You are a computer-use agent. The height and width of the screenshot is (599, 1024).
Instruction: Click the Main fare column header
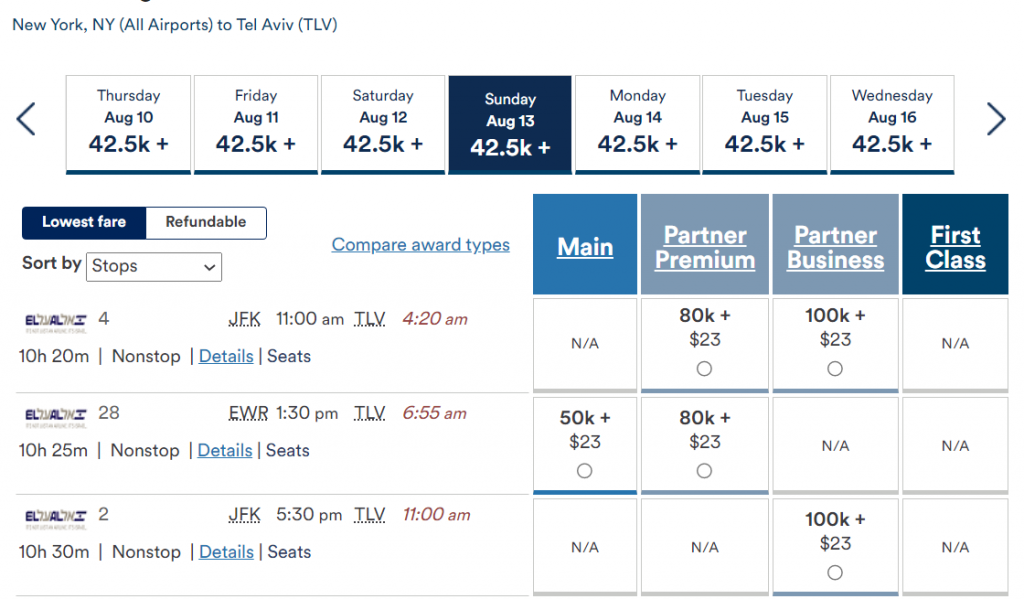[584, 244]
